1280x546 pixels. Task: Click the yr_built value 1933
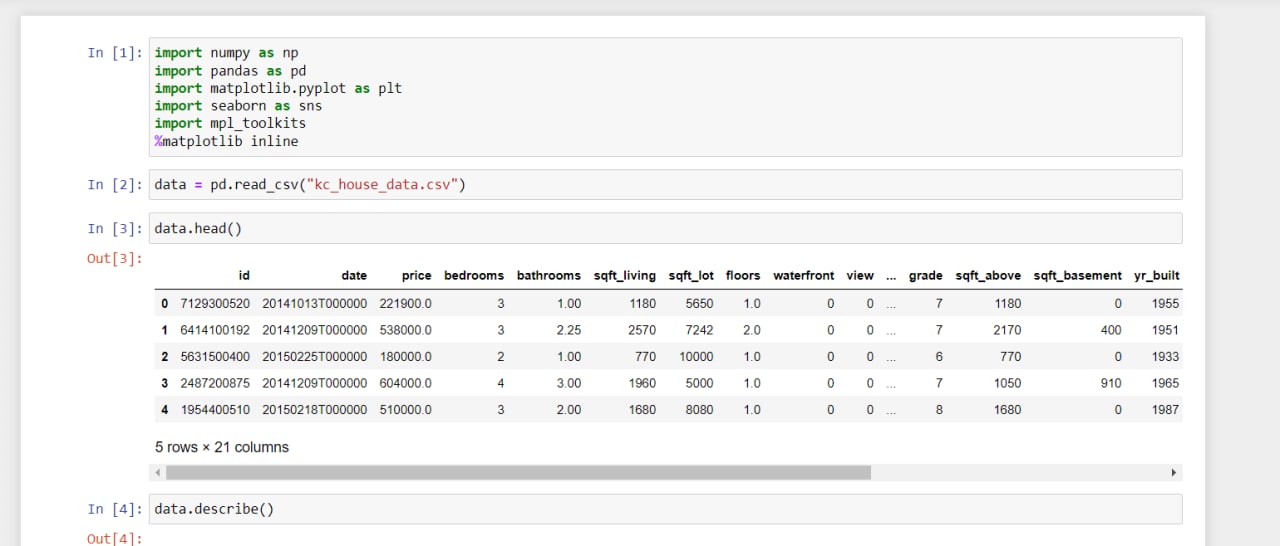point(1166,356)
